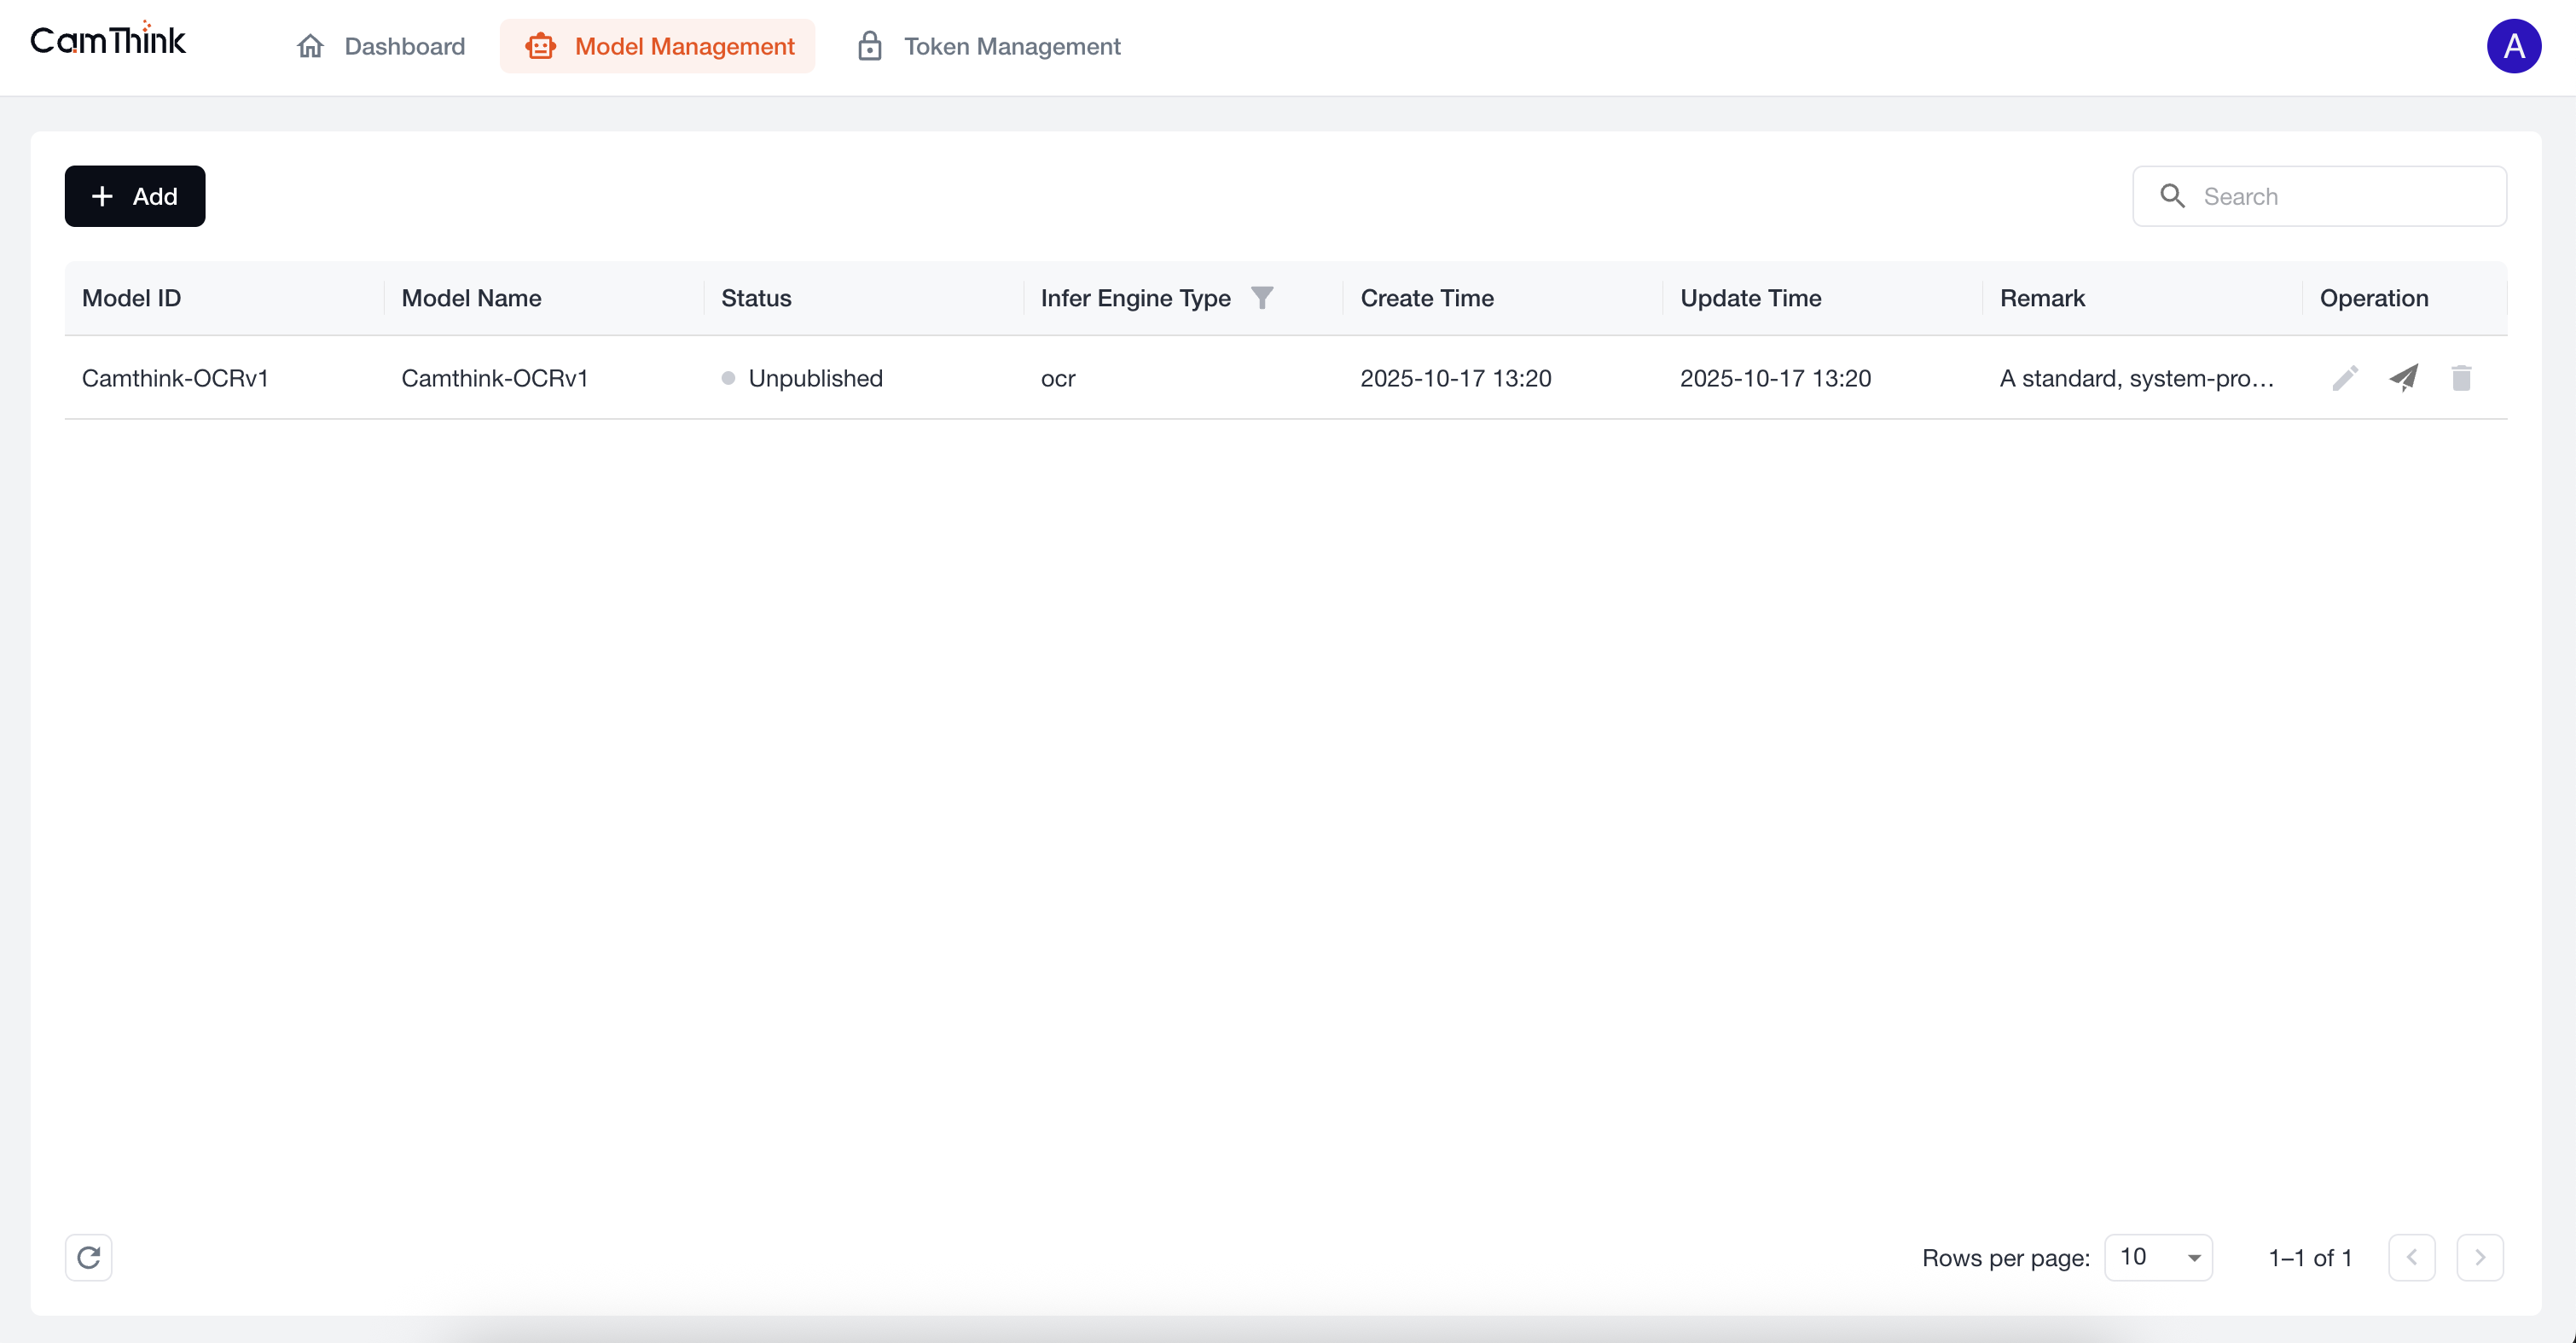Click the Create Time column header
Screen dimensions: 2576x1343
pos(1426,298)
